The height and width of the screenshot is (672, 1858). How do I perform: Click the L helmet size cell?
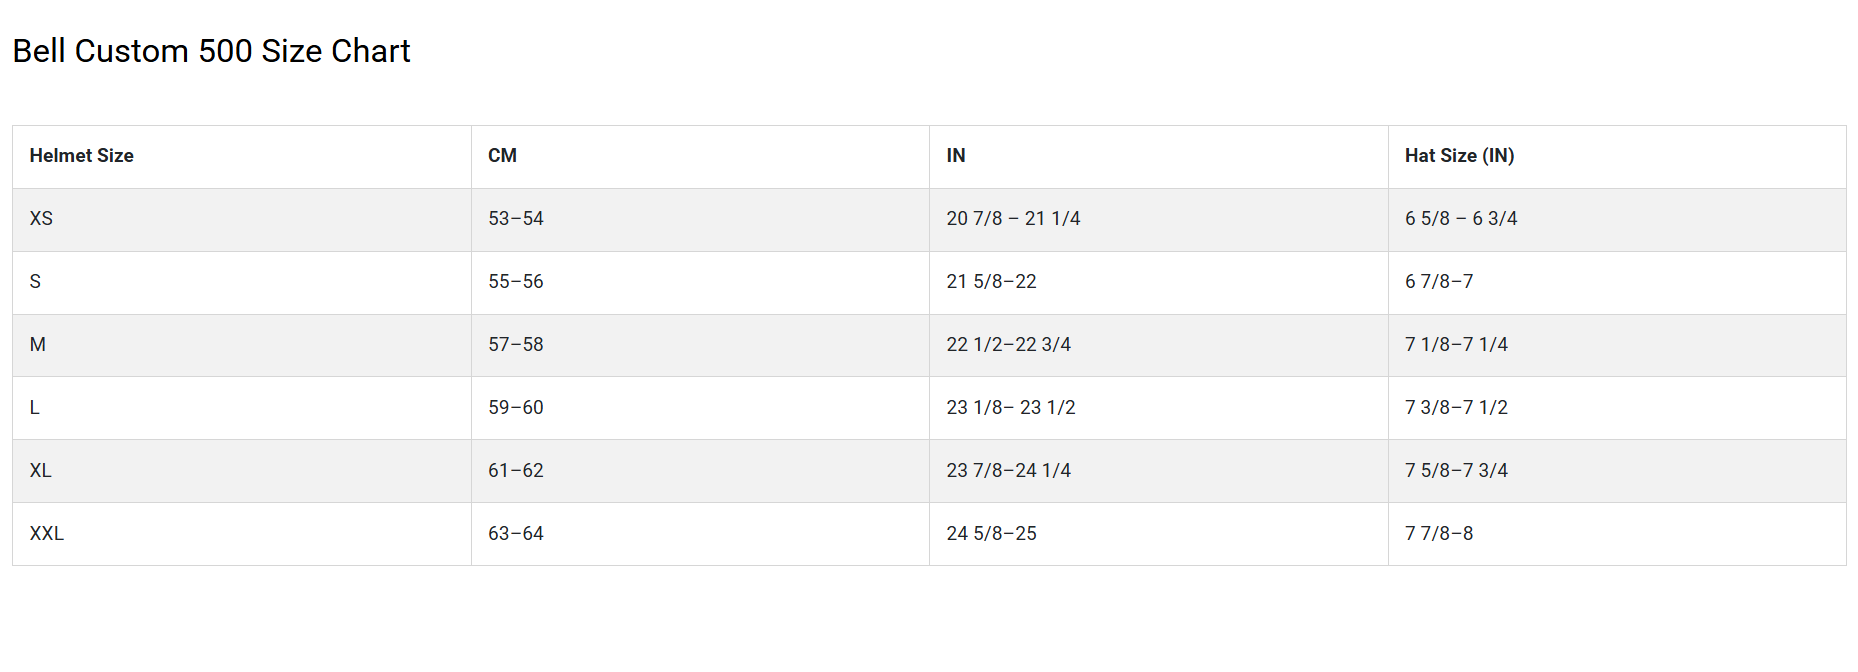click(35, 408)
